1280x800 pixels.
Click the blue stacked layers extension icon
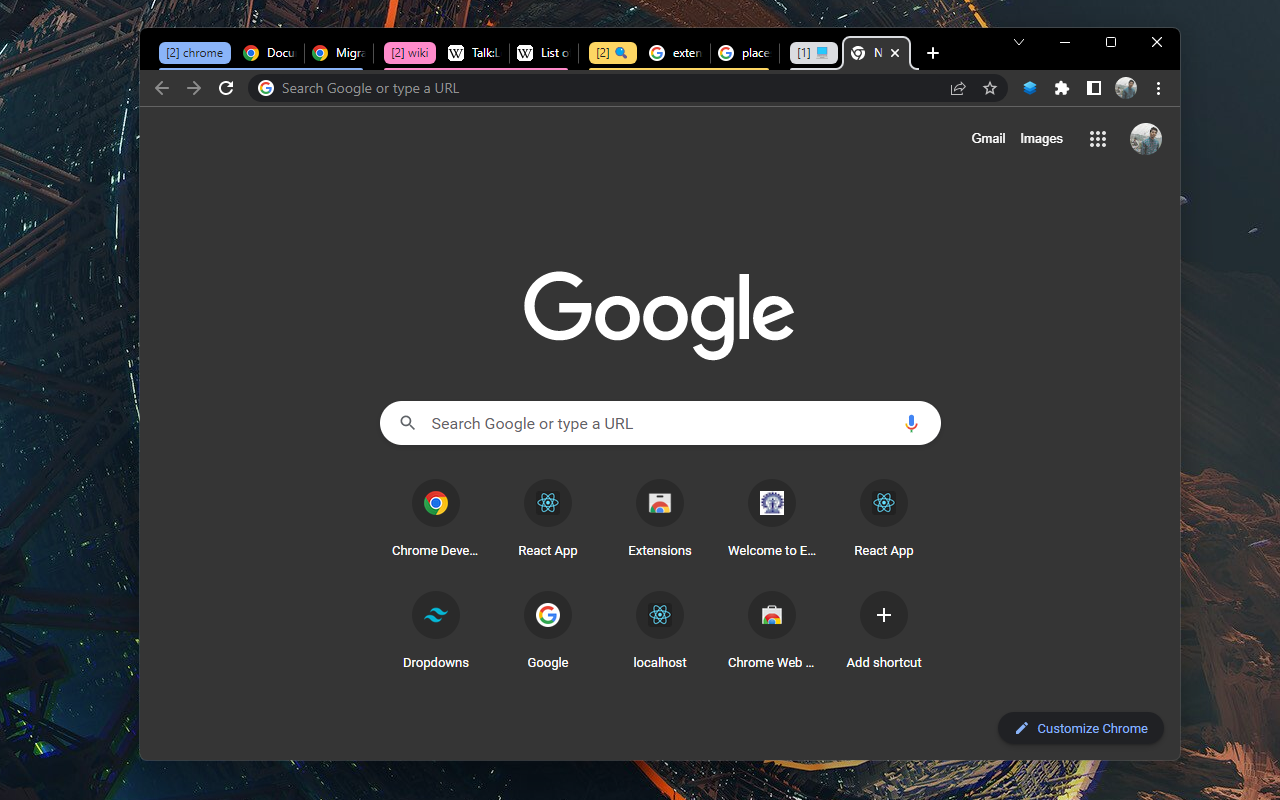[1030, 88]
